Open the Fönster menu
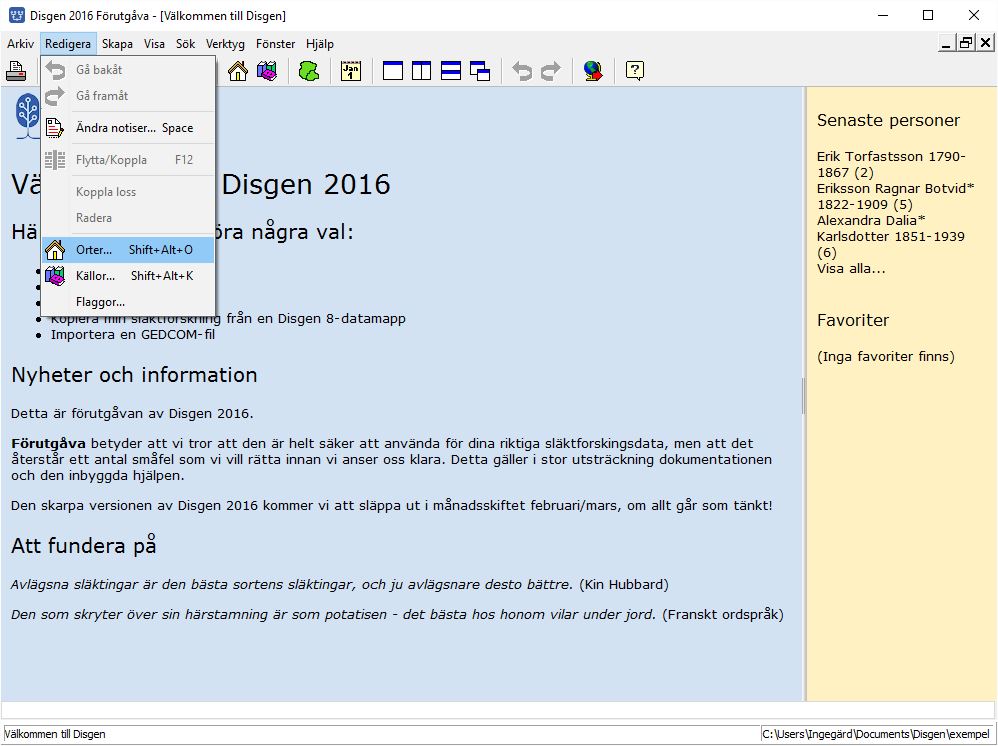 (276, 44)
